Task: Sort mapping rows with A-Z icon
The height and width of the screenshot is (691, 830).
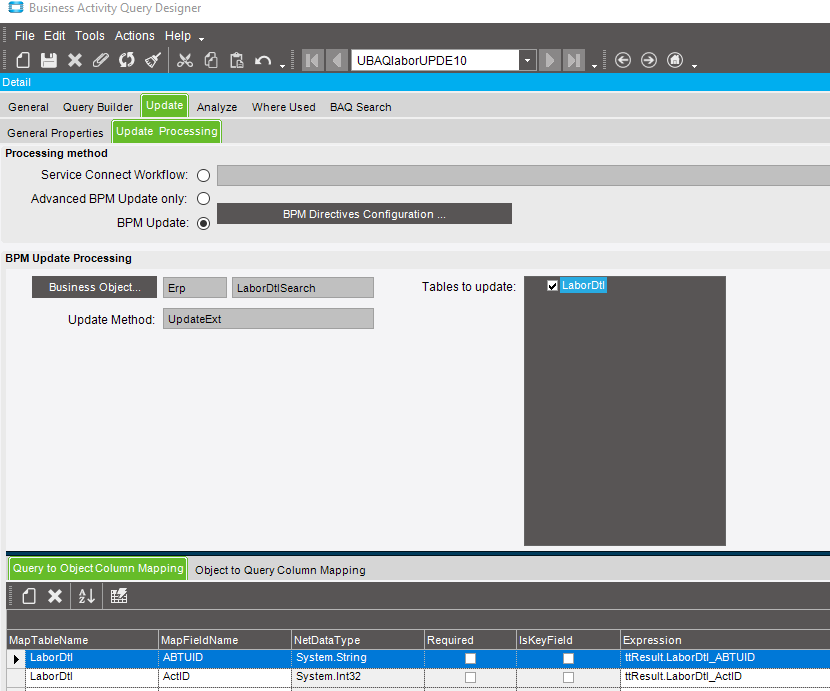Action: (x=87, y=596)
